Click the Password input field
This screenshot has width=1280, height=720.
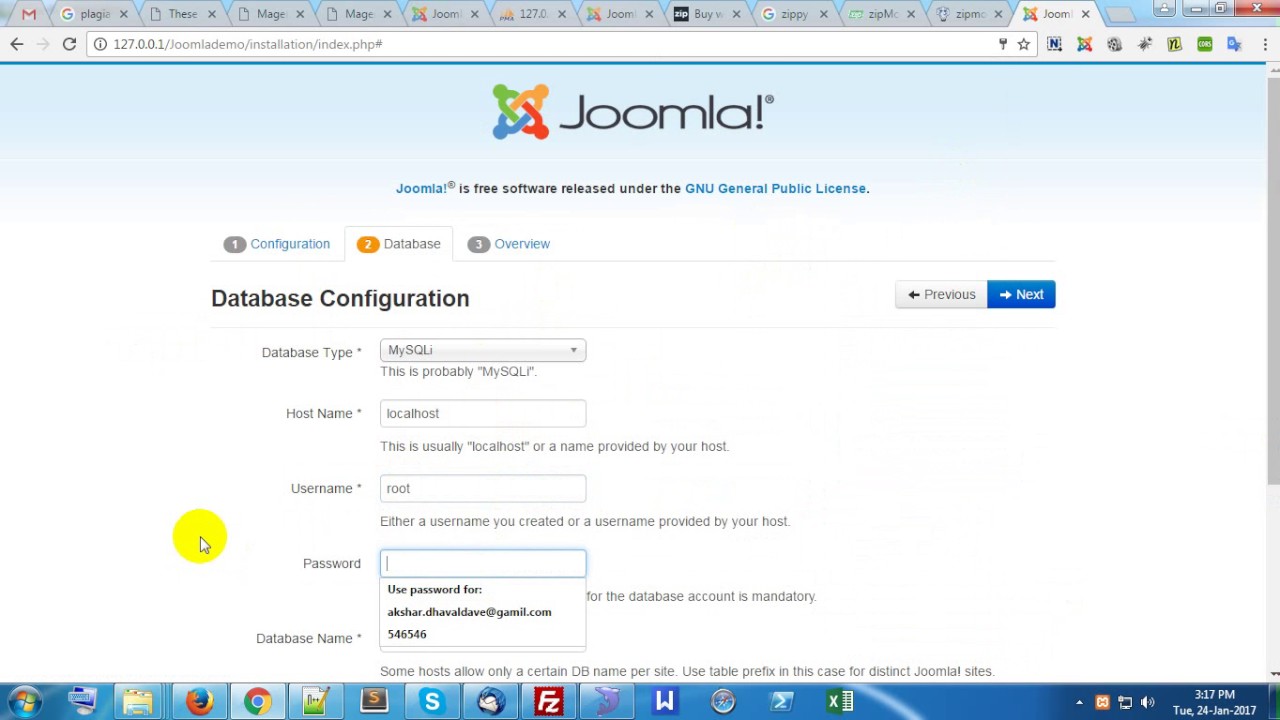[483, 563]
